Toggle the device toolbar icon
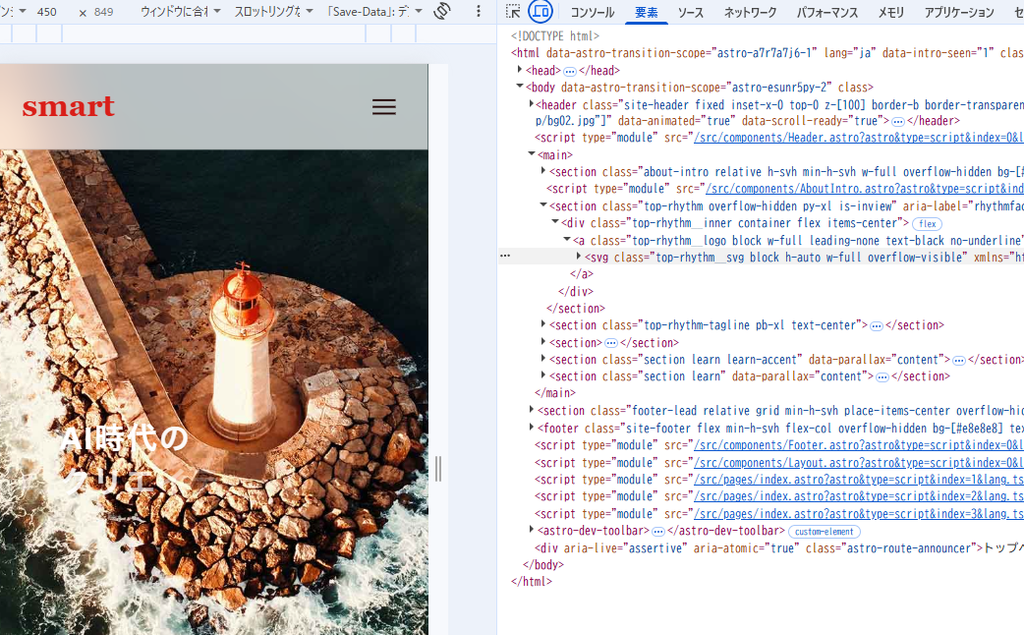Screen dimensions: 1024x635 point(540,11)
